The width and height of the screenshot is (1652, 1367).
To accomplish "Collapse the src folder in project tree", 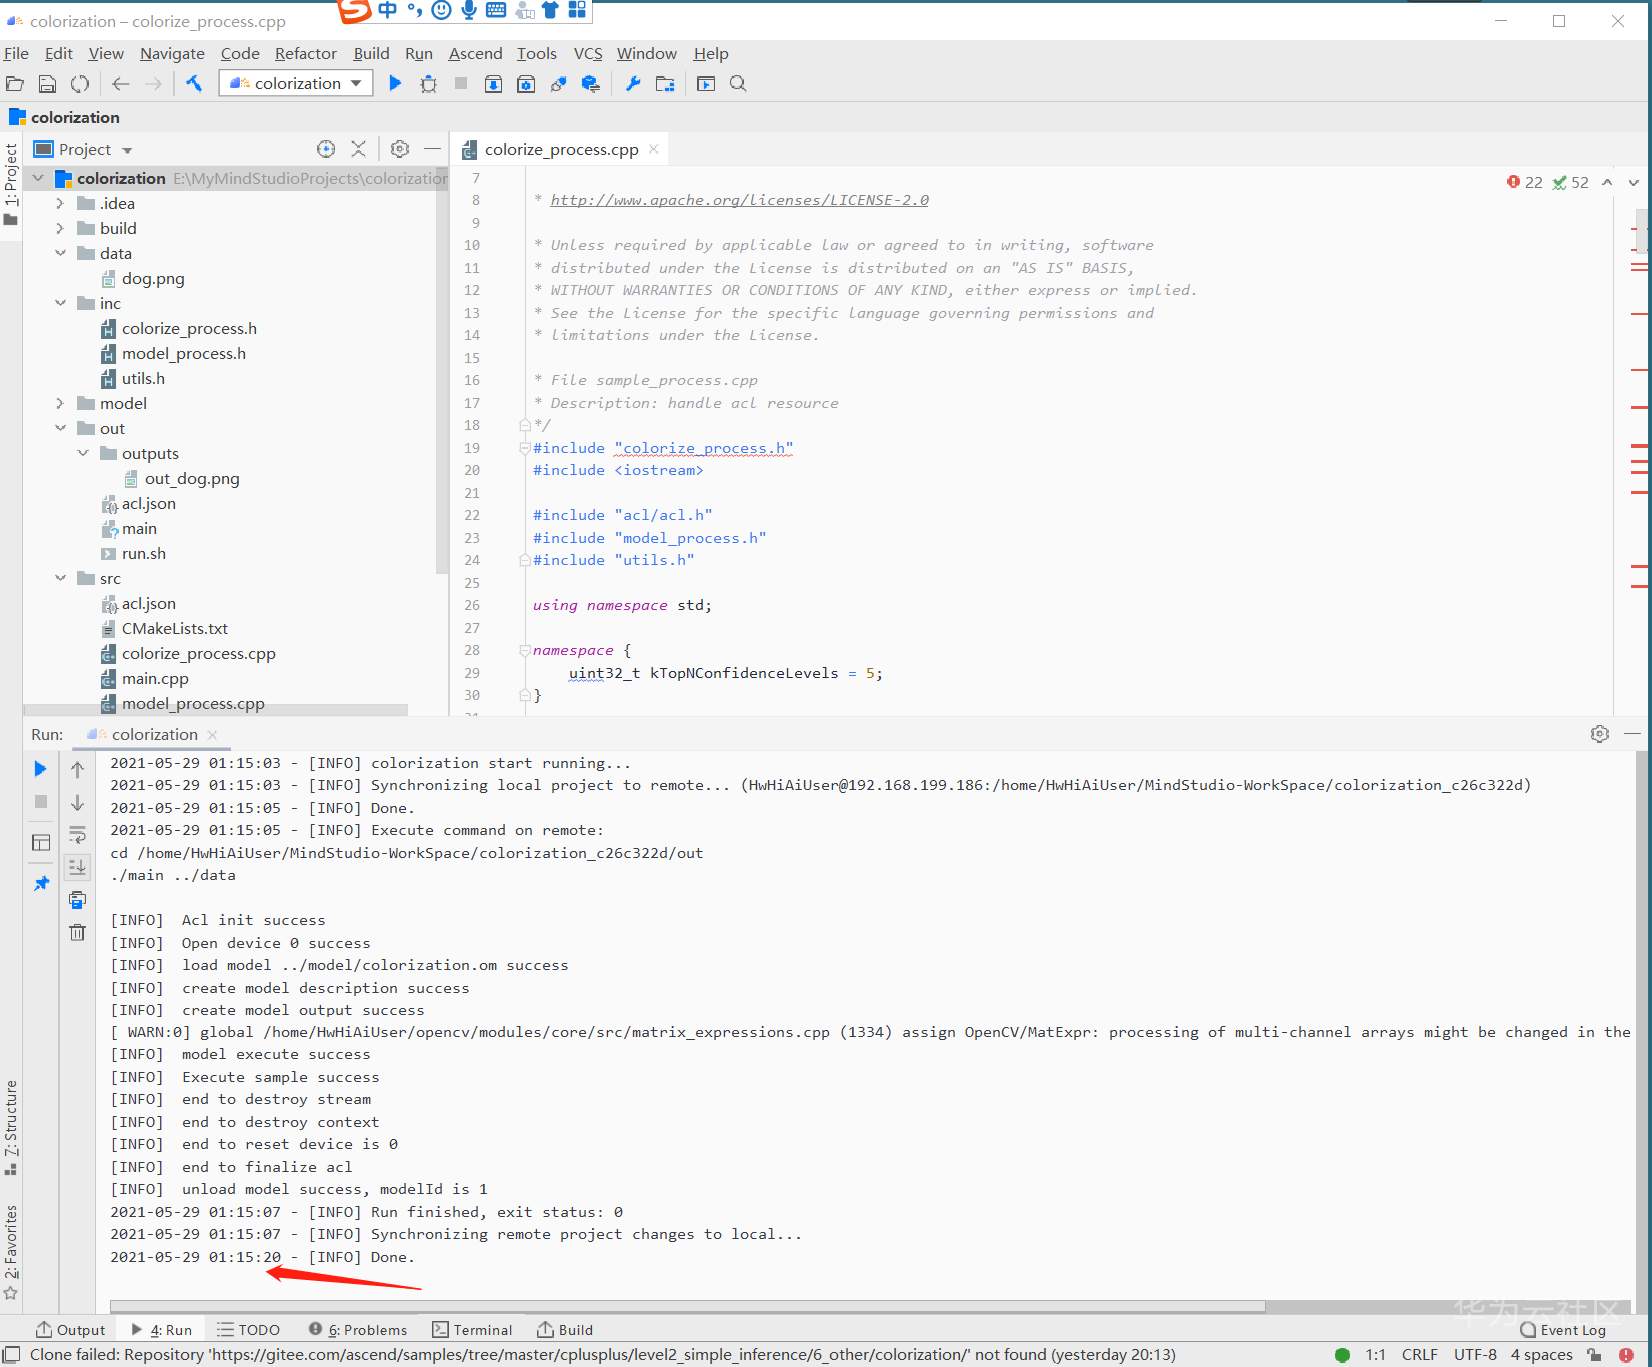I will click(60, 578).
